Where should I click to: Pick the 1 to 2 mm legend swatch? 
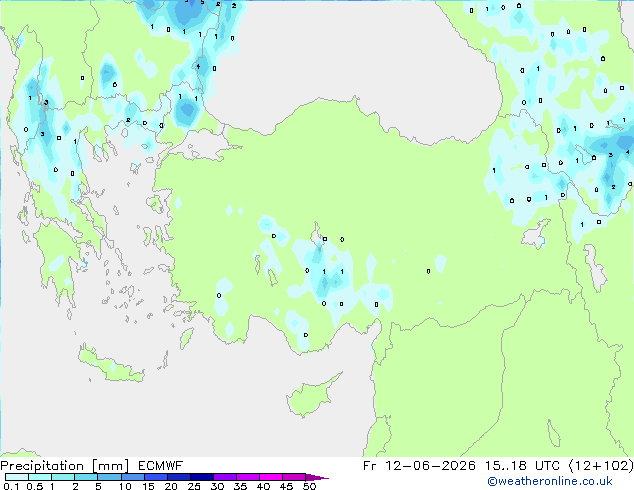63,477
